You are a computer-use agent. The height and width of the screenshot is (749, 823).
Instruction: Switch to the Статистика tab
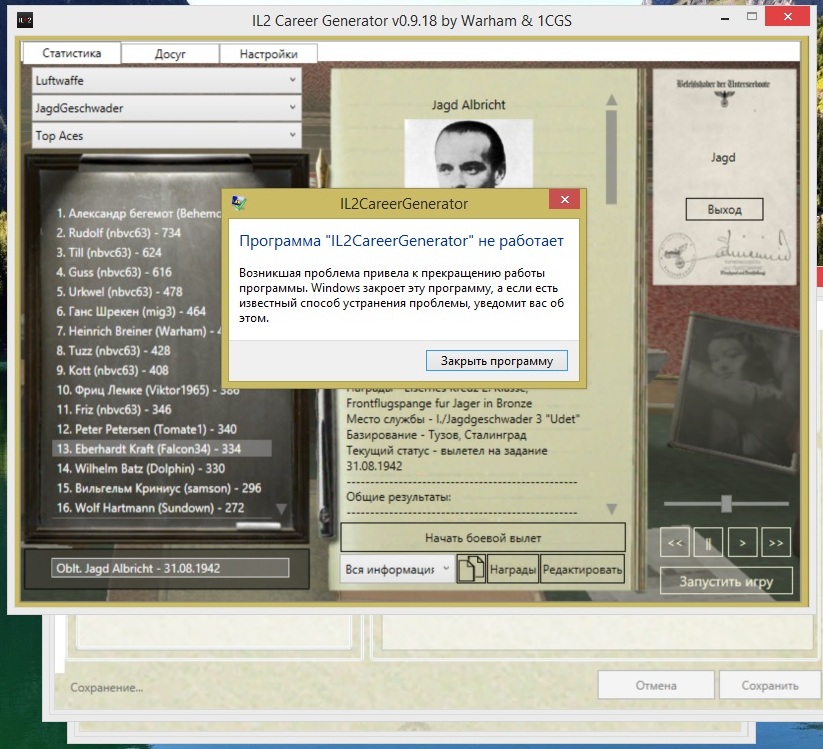71,53
